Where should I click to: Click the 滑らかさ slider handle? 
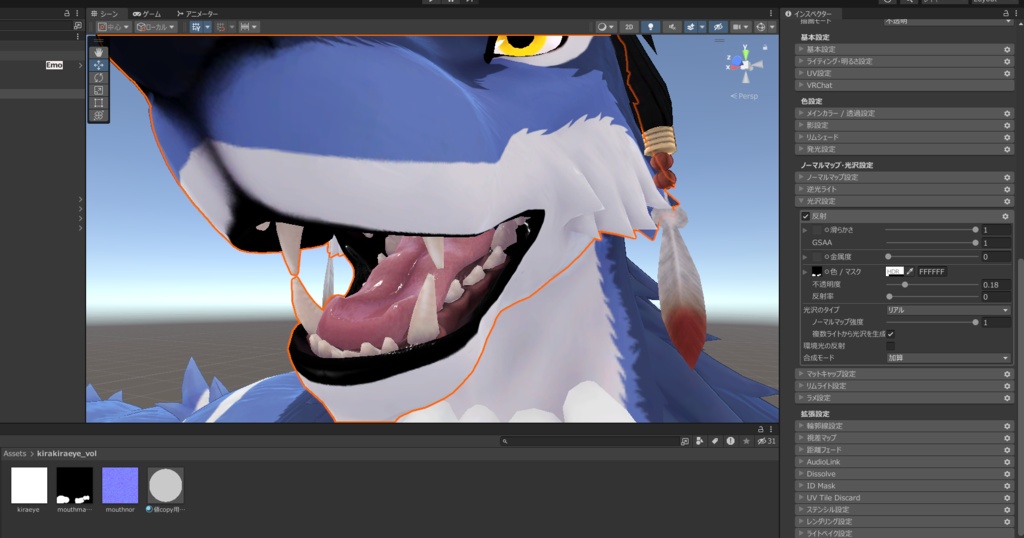(975, 230)
